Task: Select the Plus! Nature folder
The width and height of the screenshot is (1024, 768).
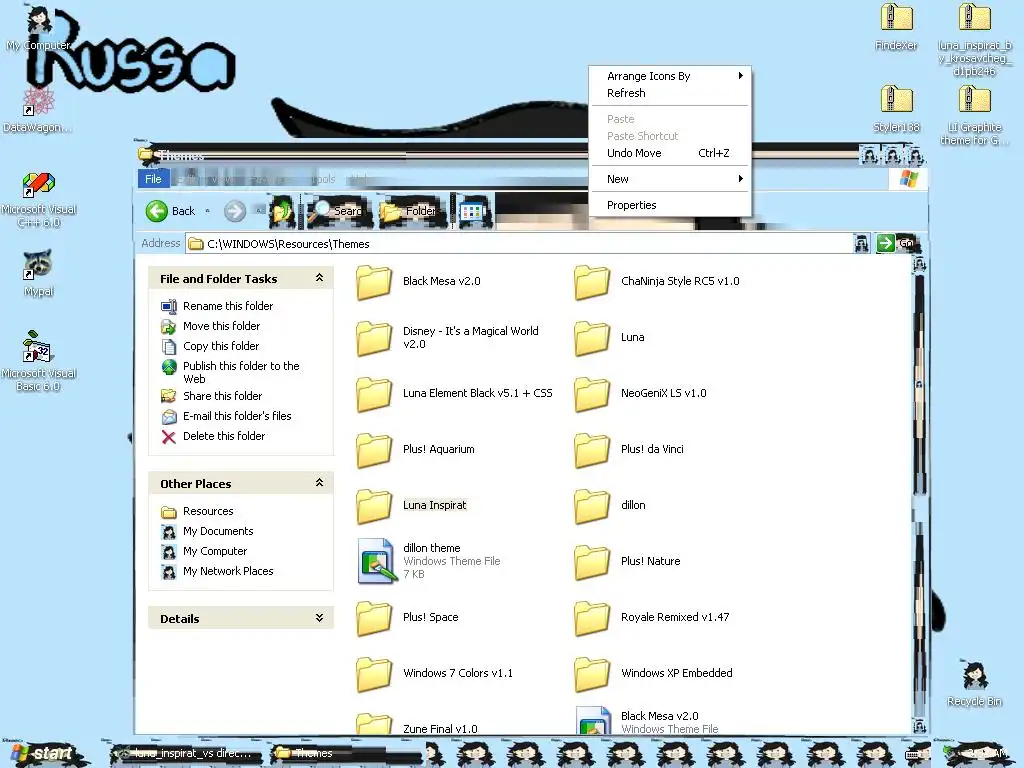Action: click(x=627, y=561)
